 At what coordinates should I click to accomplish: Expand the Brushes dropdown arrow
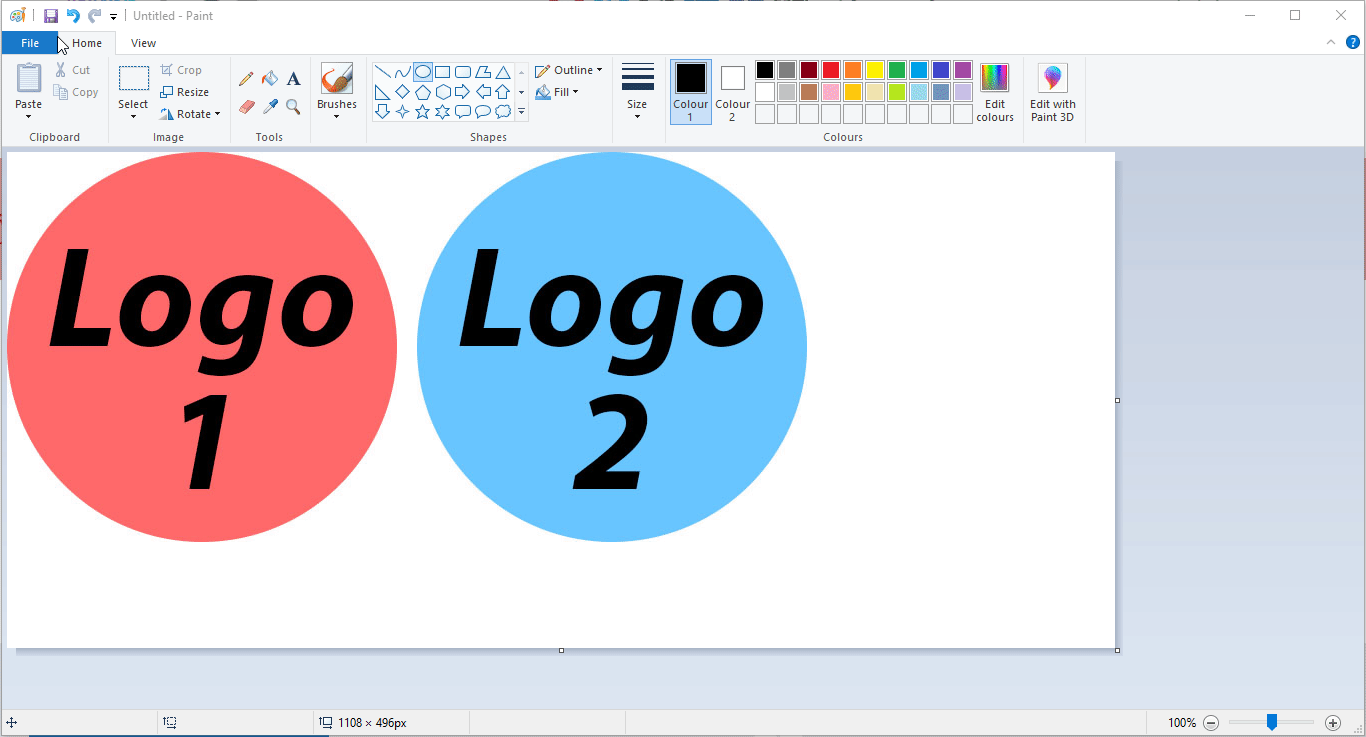coord(337,117)
